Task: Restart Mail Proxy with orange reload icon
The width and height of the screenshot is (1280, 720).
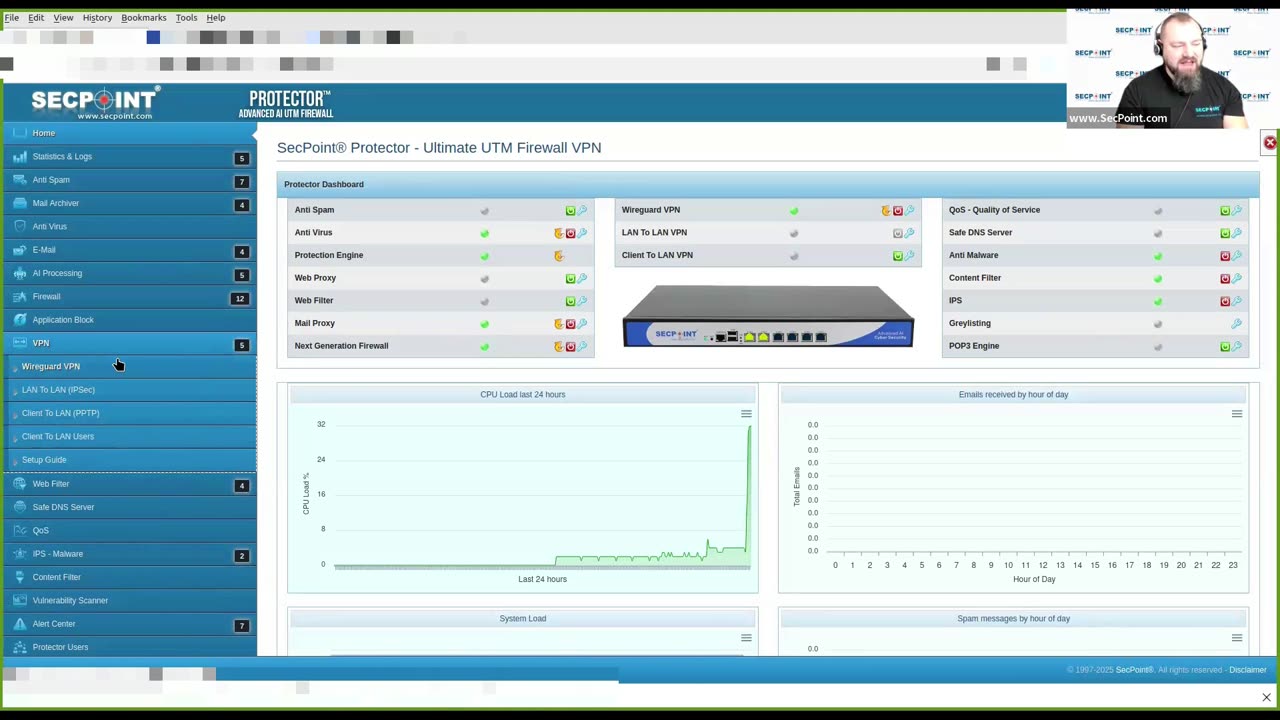Action: (559, 324)
